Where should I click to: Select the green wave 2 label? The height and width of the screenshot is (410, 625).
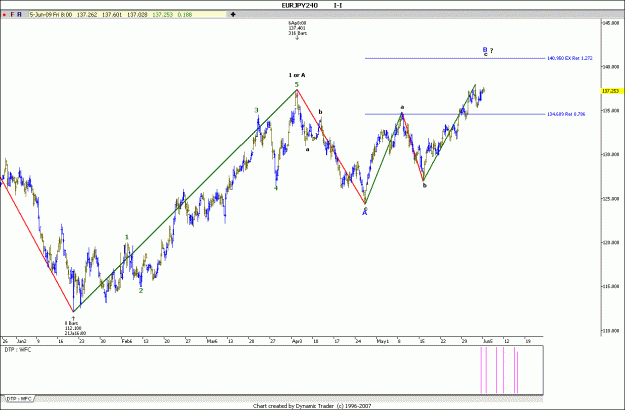tap(141, 291)
